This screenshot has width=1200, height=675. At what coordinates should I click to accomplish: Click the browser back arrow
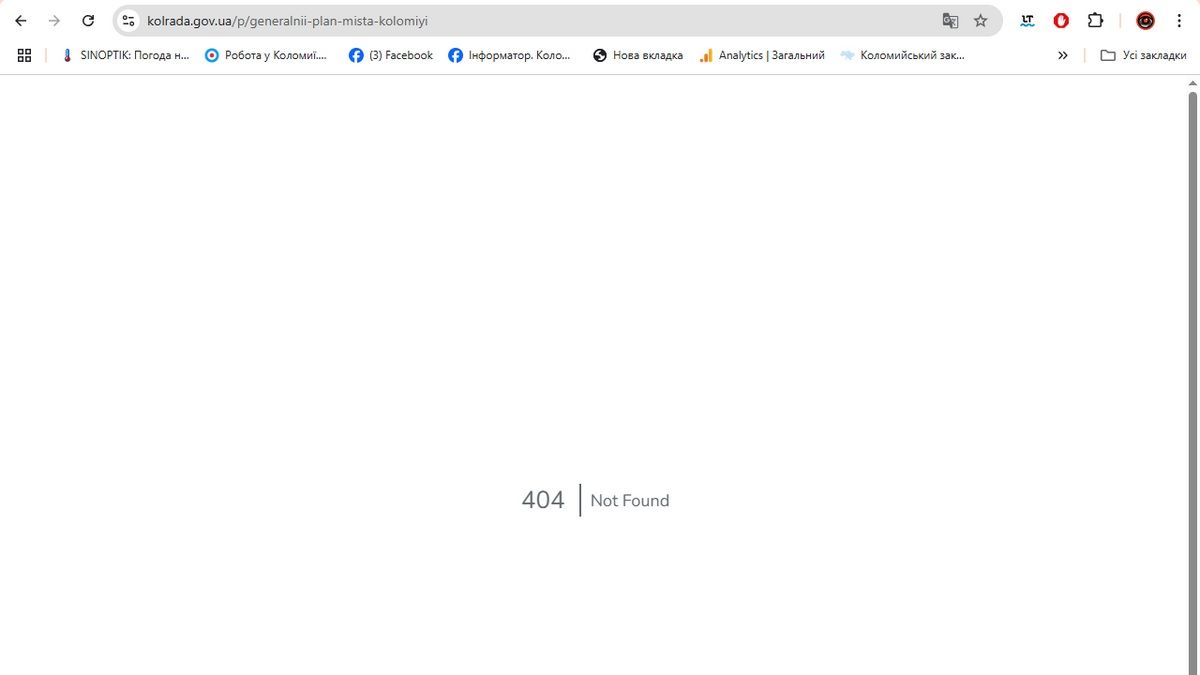[x=20, y=21]
